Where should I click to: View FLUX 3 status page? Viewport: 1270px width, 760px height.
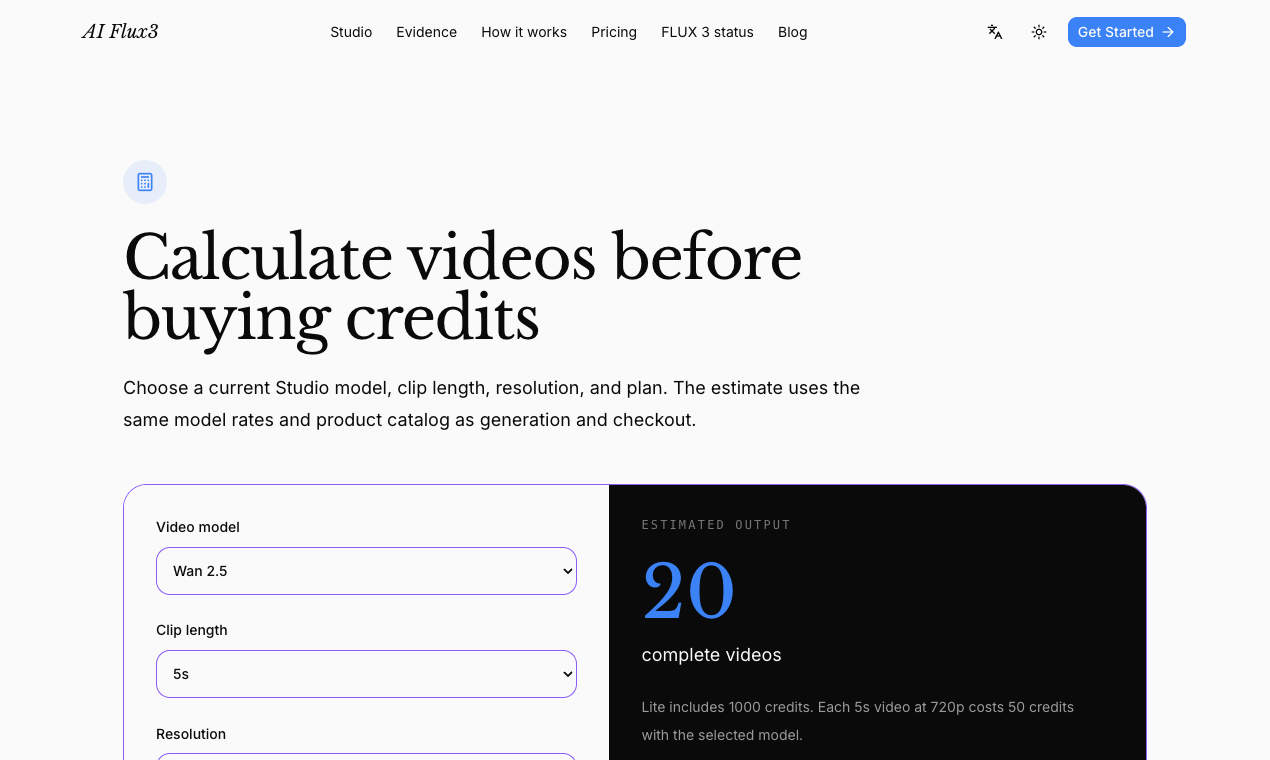pos(707,32)
